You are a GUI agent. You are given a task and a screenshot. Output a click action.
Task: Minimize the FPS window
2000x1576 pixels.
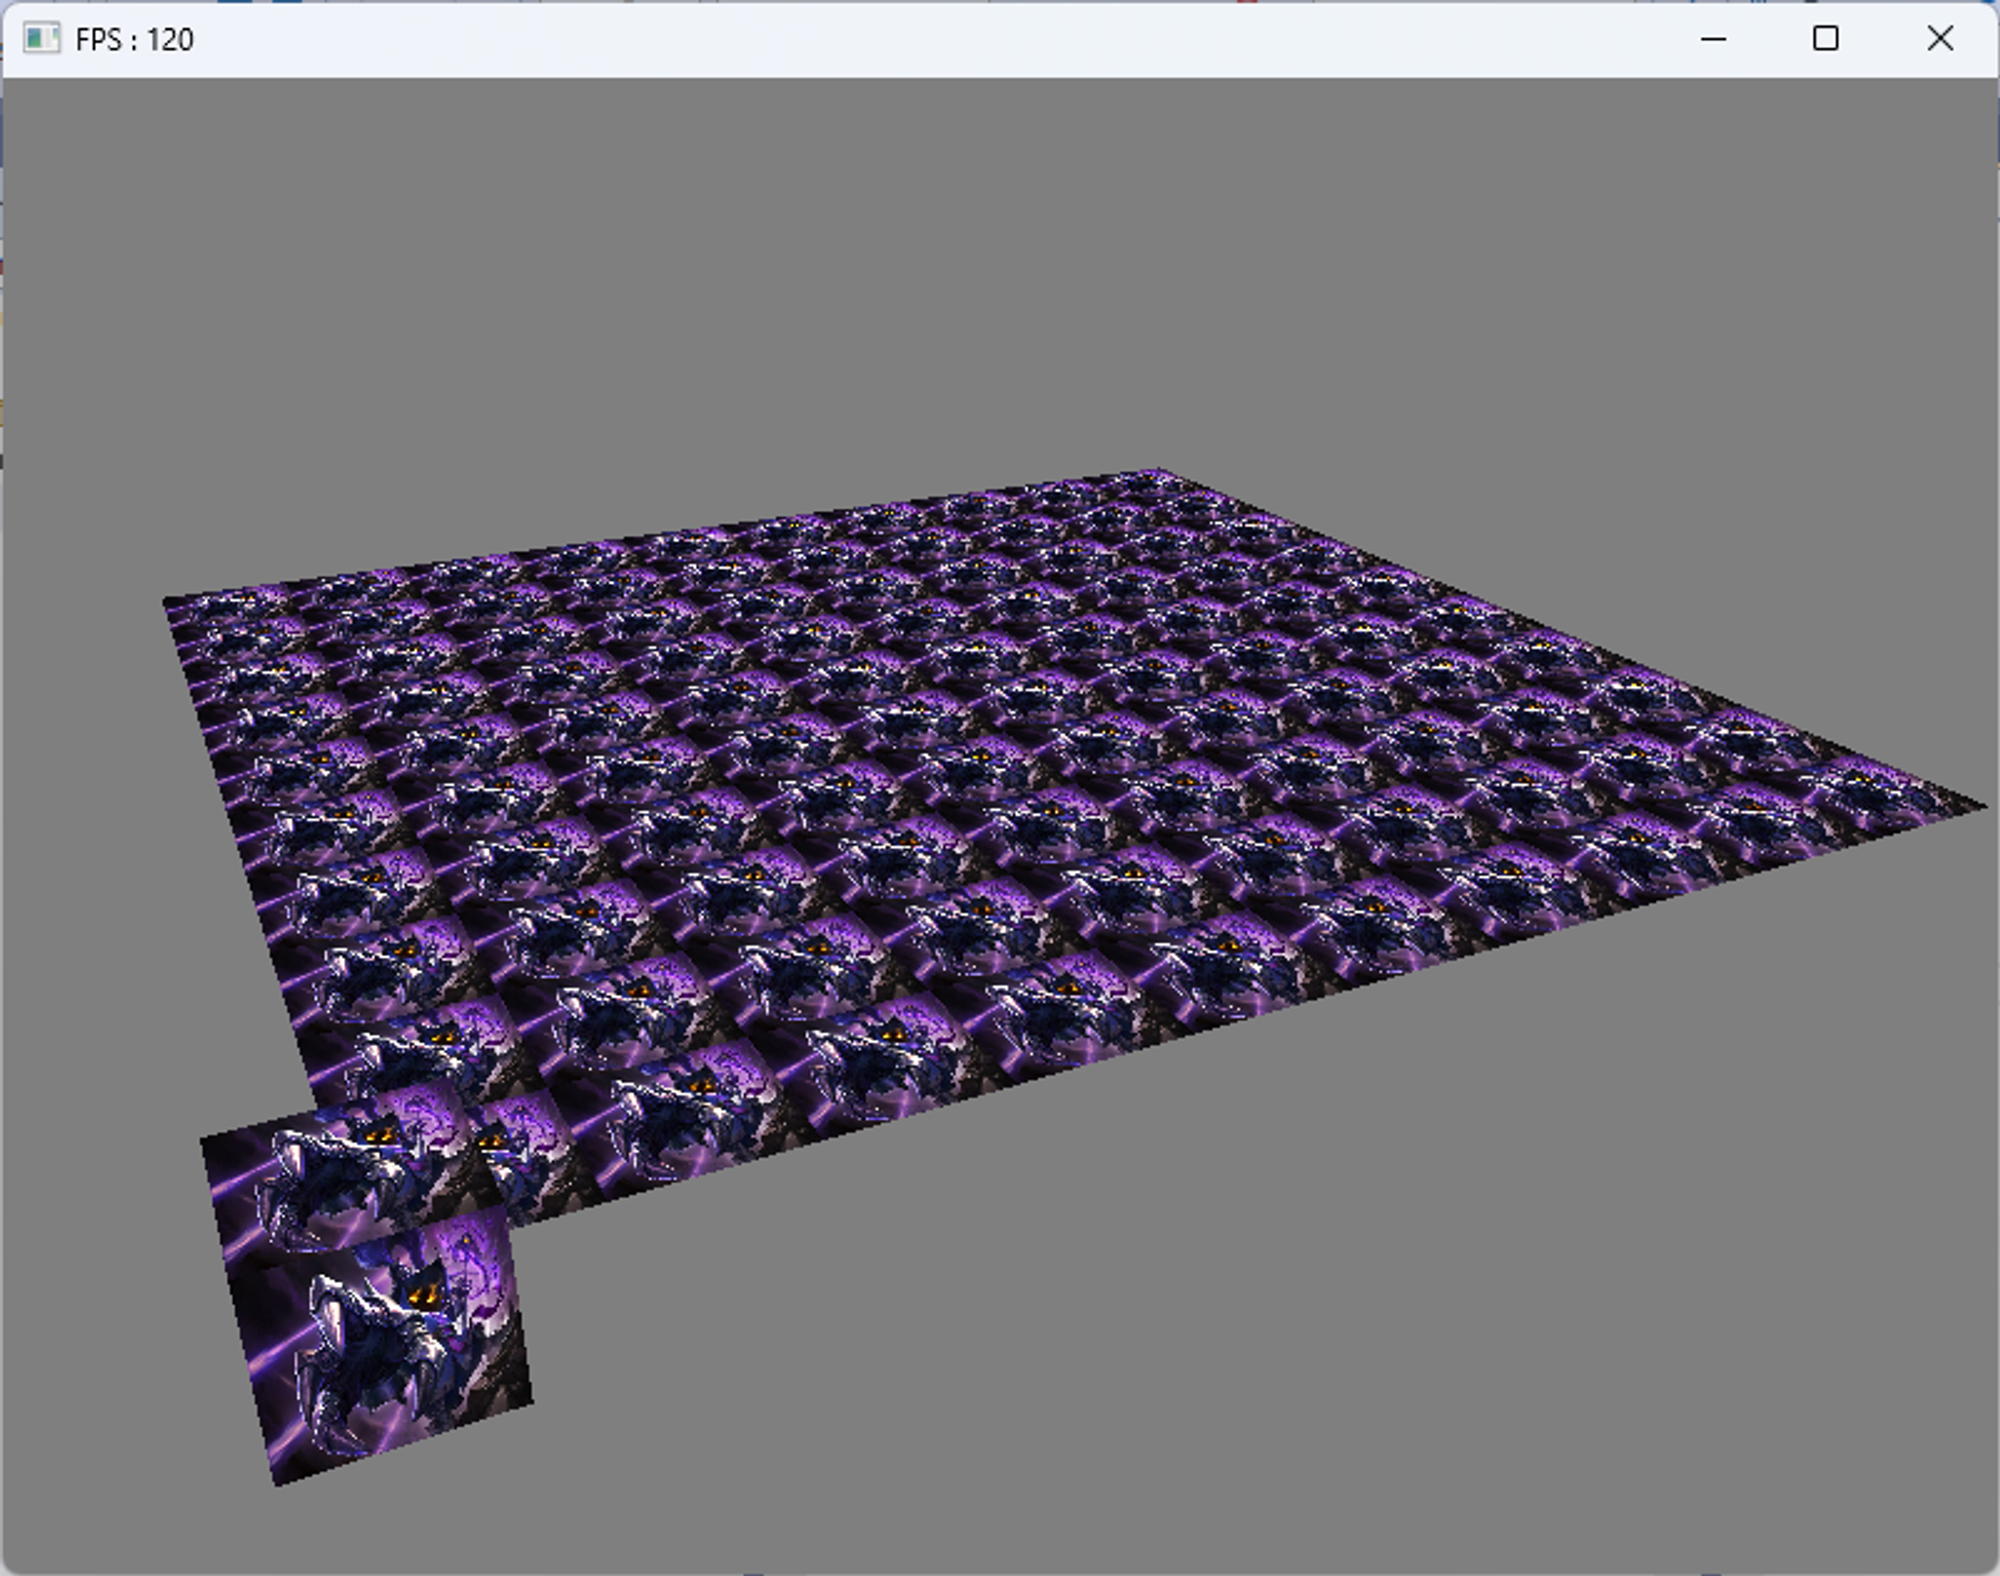point(1713,39)
